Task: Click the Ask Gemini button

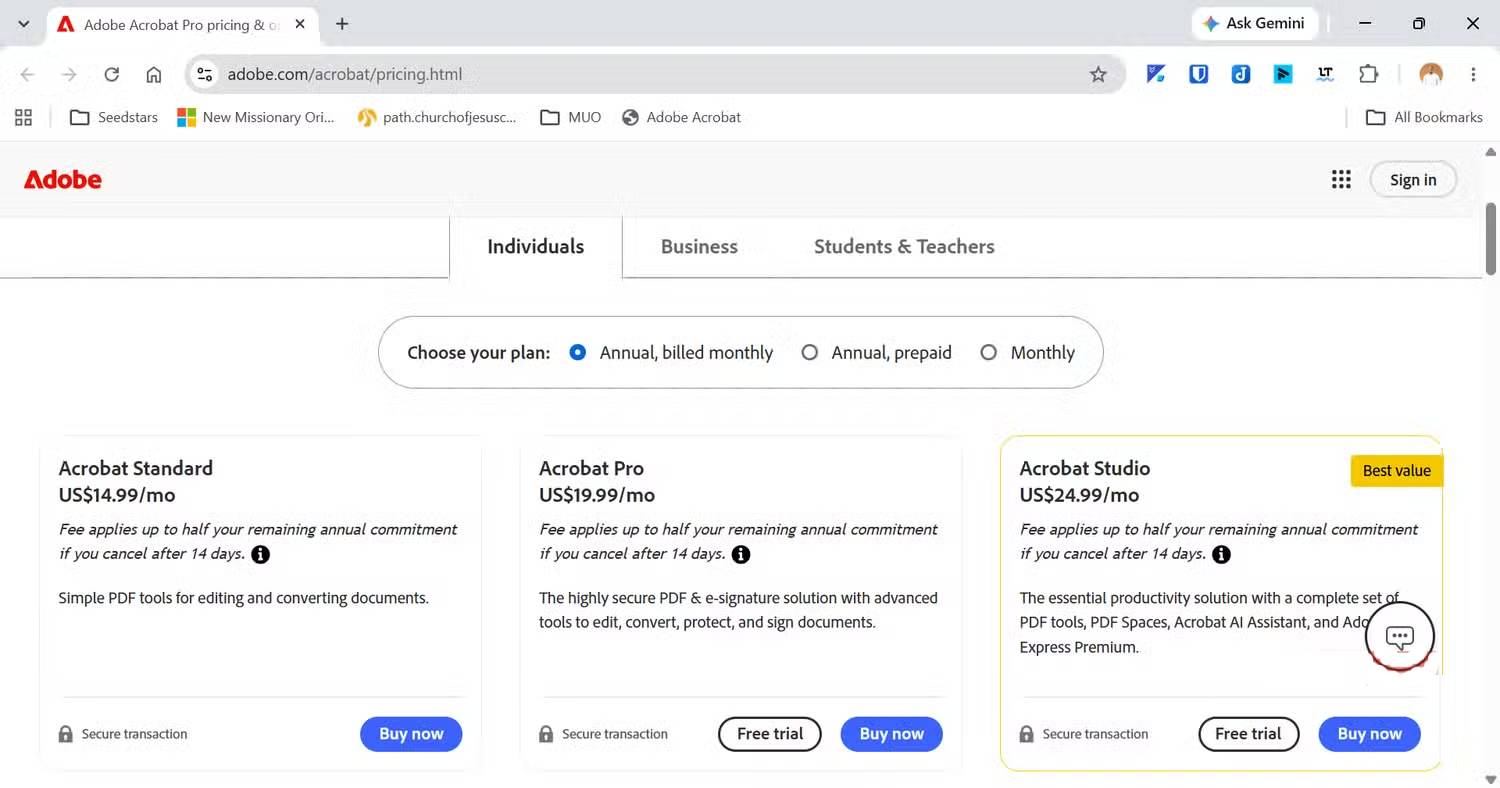Action: click(x=1254, y=24)
